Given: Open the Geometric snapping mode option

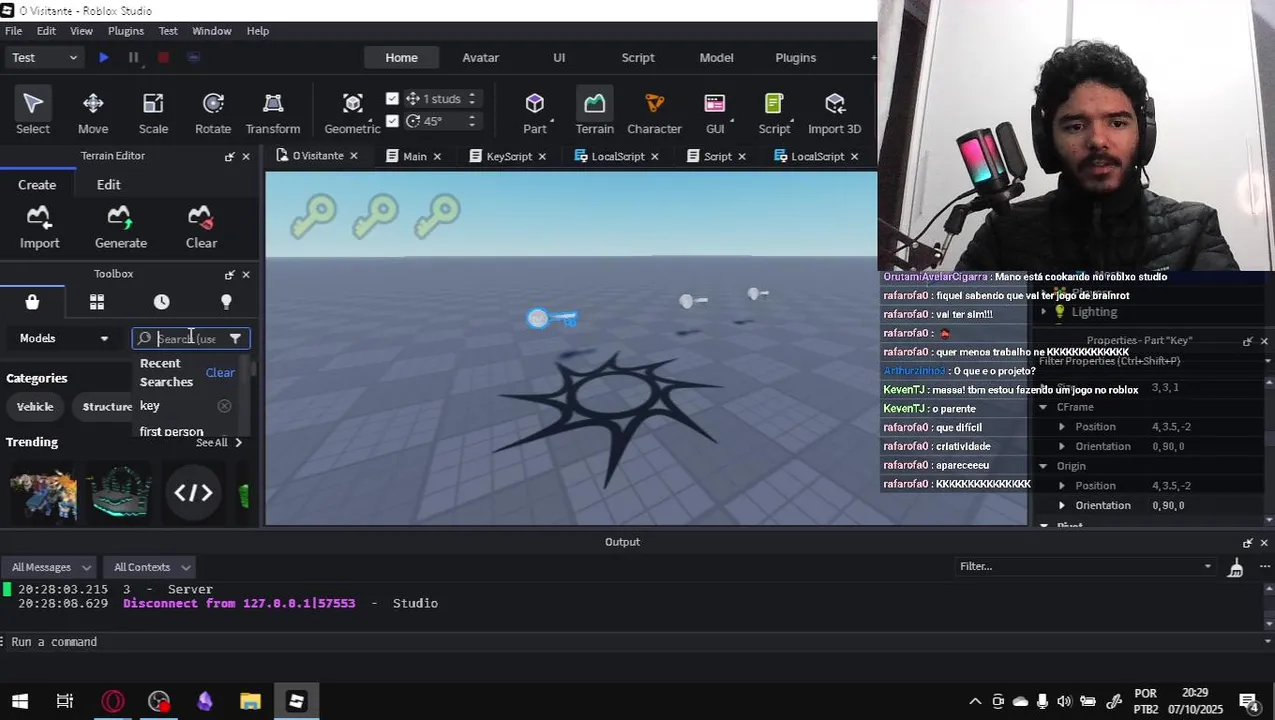Looking at the screenshot, I should coord(352,112).
